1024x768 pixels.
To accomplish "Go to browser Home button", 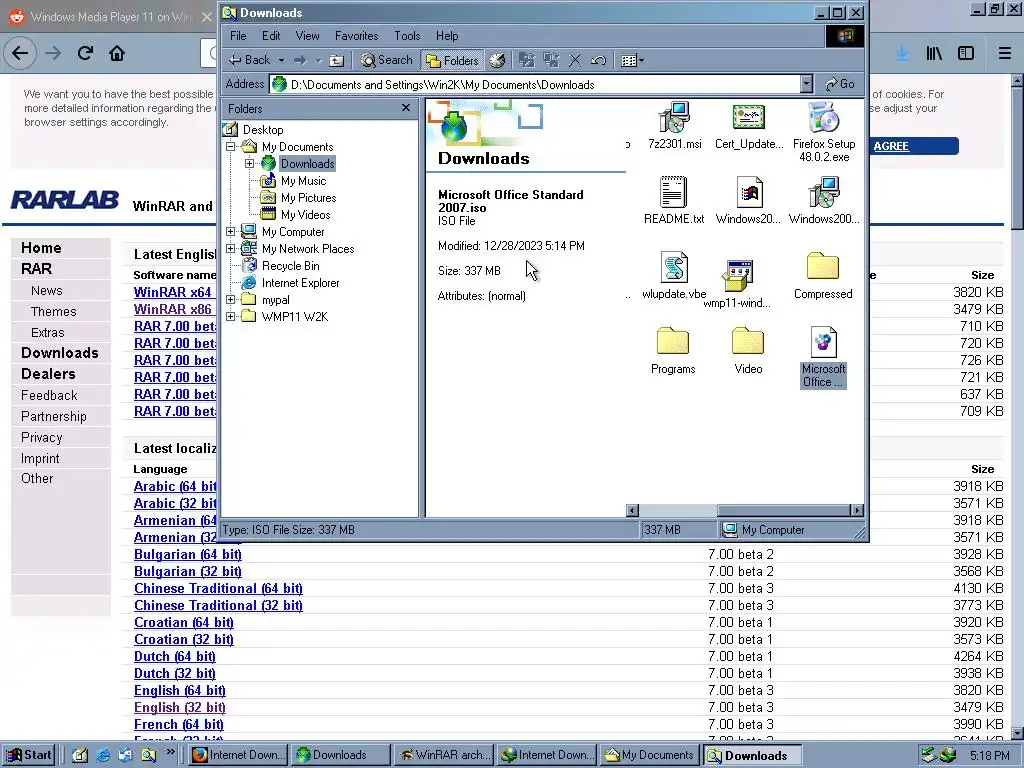I will (117, 53).
